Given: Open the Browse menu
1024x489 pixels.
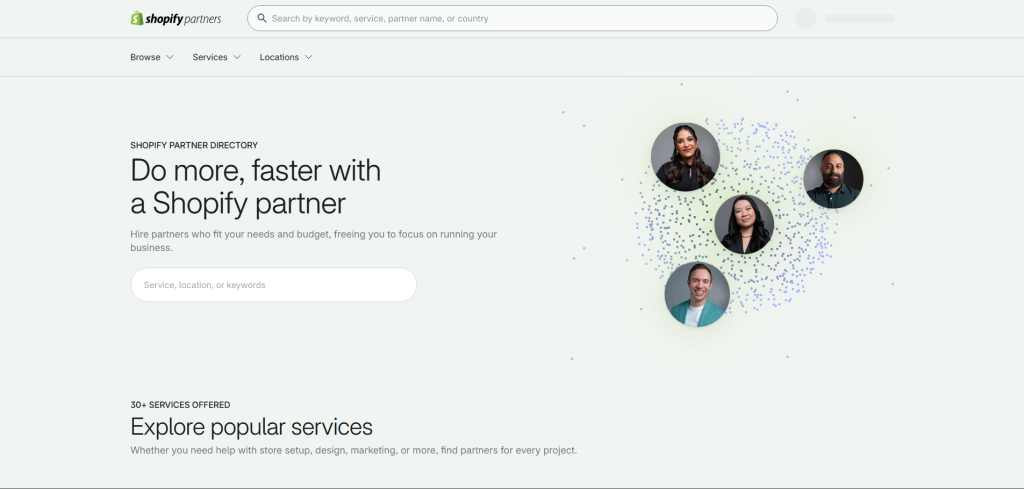Looking at the screenshot, I should click(152, 57).
